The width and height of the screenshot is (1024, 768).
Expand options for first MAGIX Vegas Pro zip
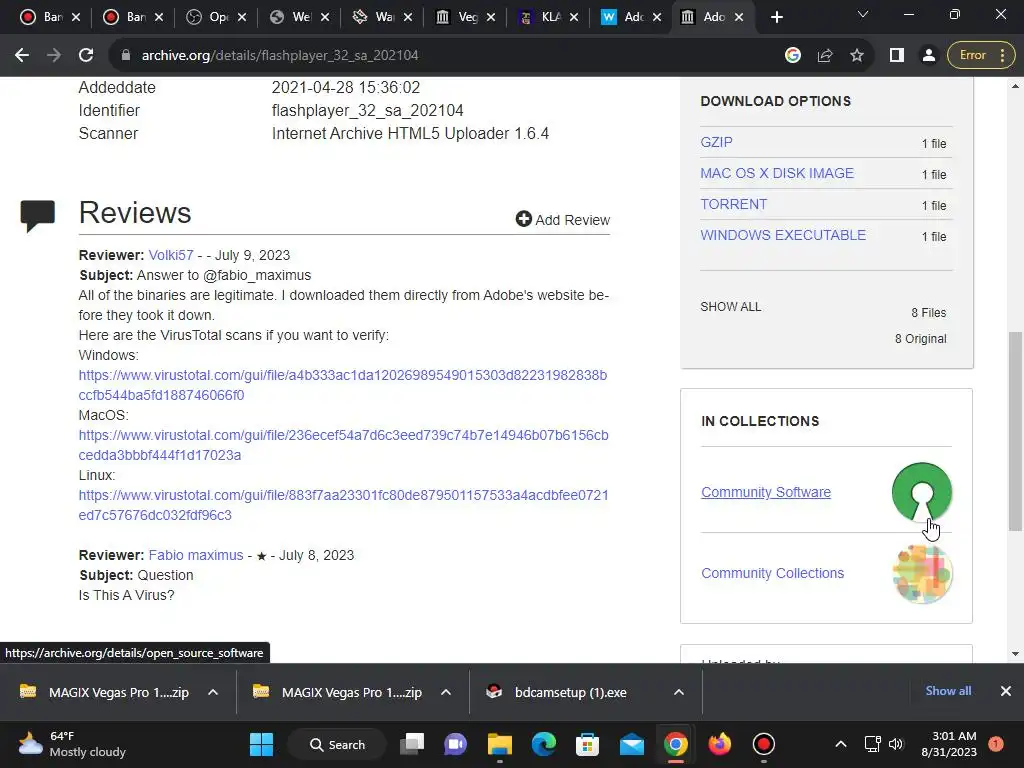click(x=213, y=692)
